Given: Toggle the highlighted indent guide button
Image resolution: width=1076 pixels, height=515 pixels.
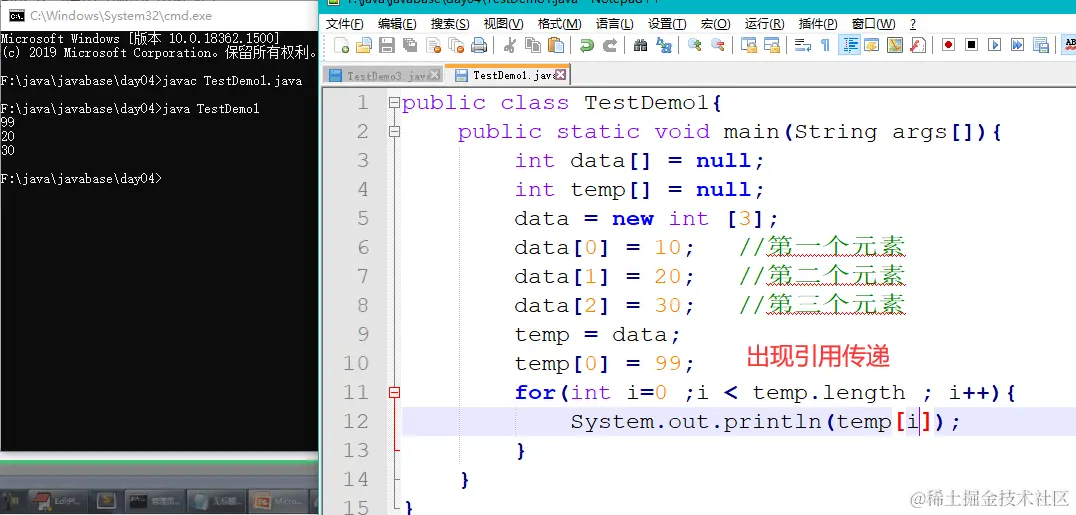Looking at the screenshot, I should pyautogui.click(x=850, y=45).
